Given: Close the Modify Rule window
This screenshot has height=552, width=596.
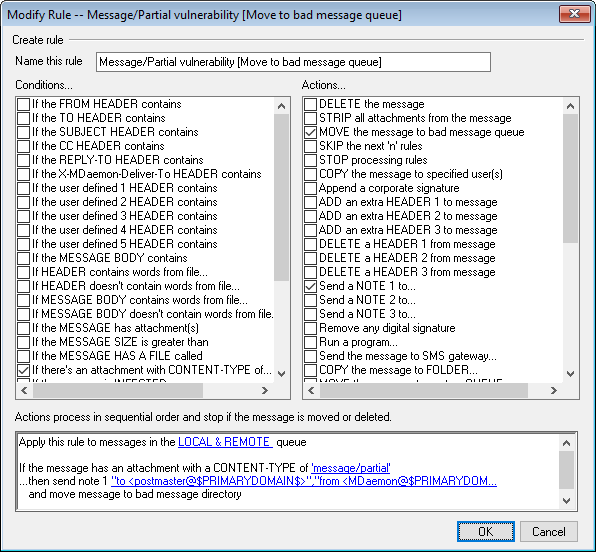Looking at the screenshot, I should (574, 14).
